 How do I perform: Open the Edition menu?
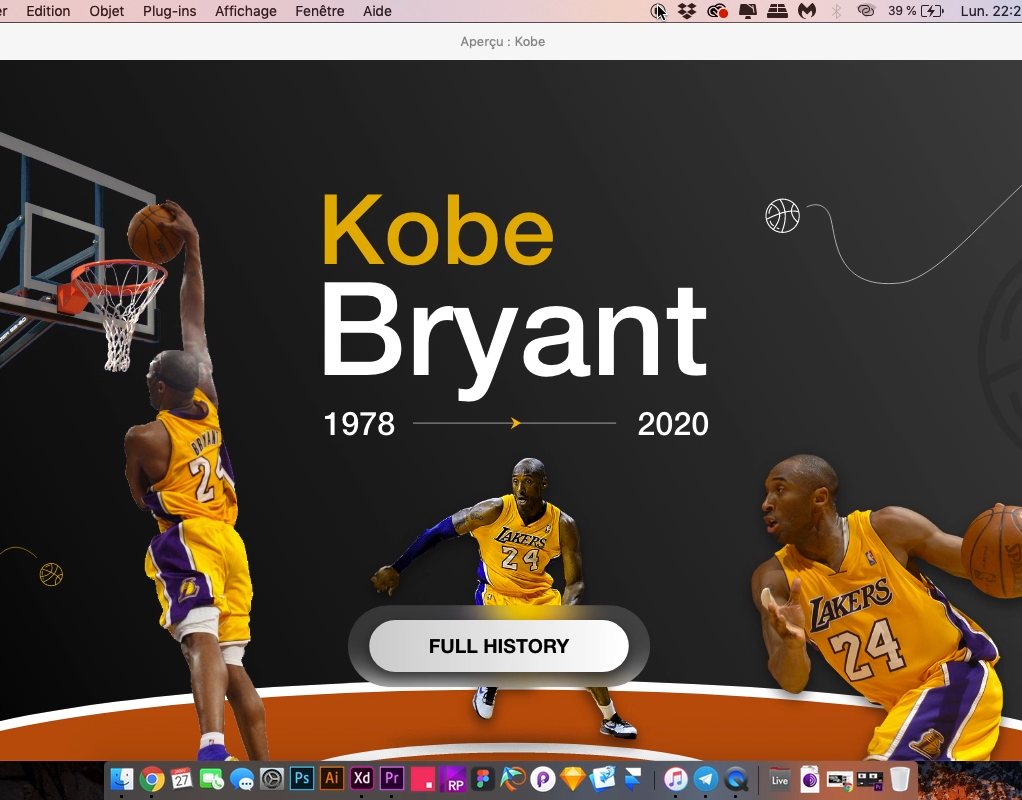48,11
